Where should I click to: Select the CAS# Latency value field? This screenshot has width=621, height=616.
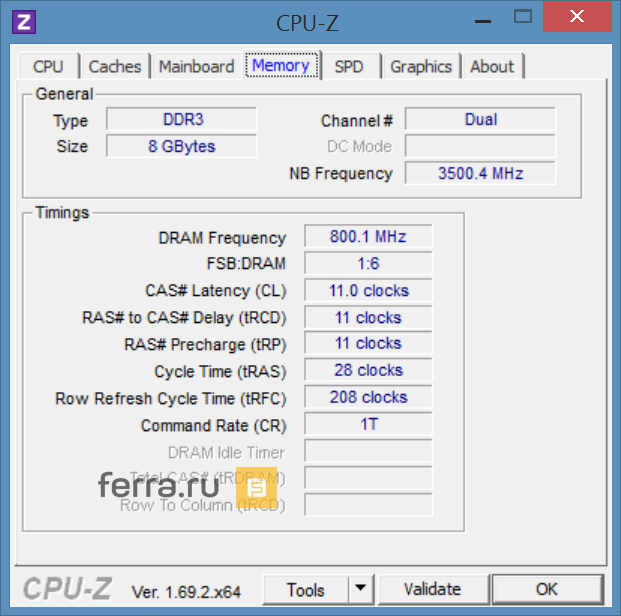click(368, 291)
